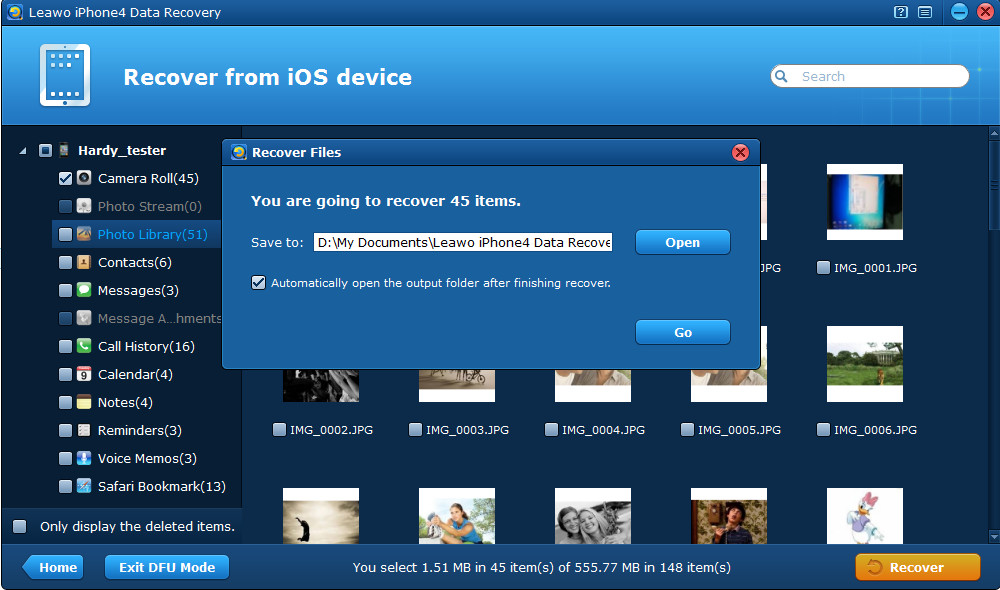Click the Voice Memos microphone icon
Viewport: 1000px width, 590px height.
tap(84, 458)
